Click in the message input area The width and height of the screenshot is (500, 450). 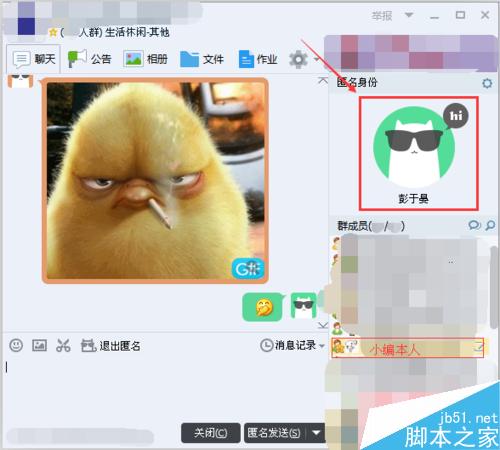[x=163, y=388]
